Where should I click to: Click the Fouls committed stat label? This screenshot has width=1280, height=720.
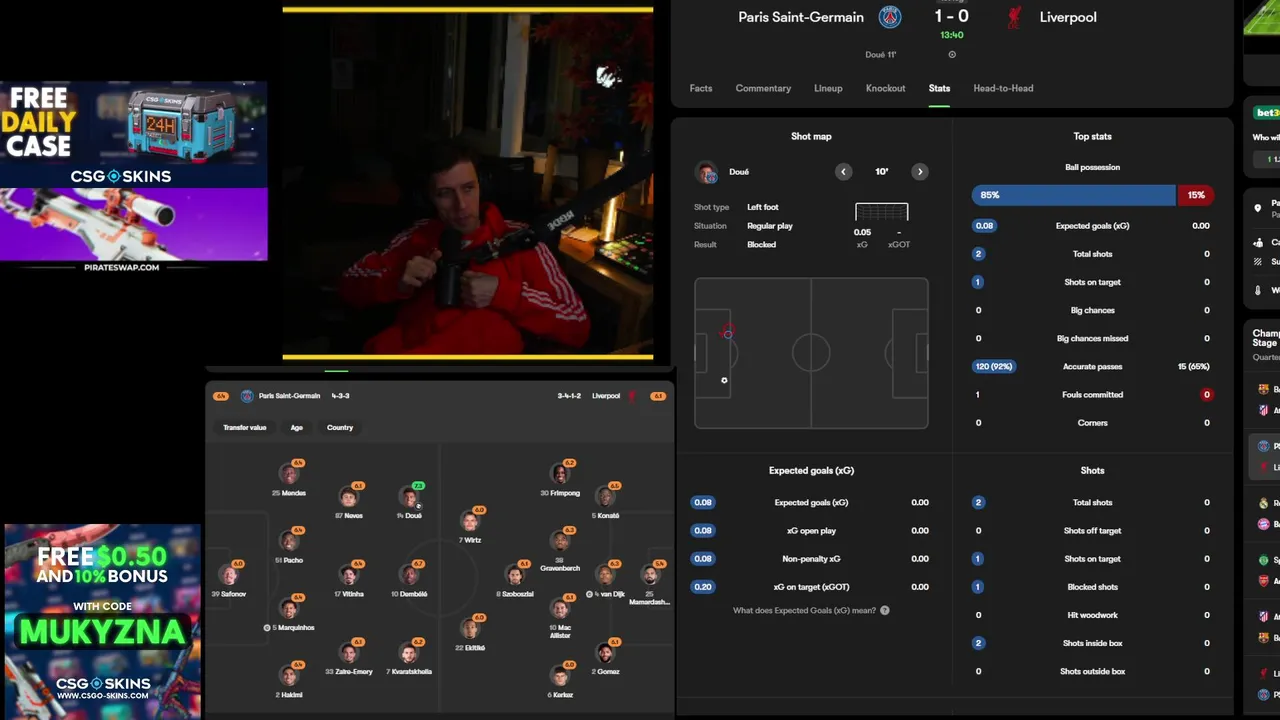click(1092, 395)
